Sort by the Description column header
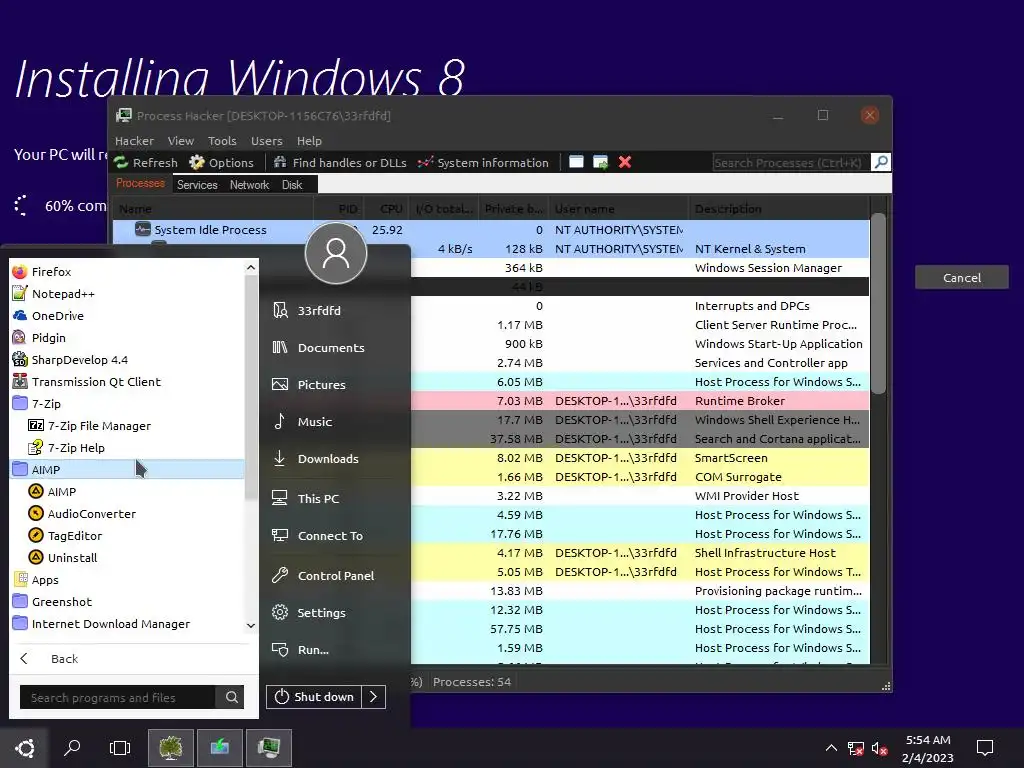The width and height of the screenshot is (1024, 768). coord(778,209)
